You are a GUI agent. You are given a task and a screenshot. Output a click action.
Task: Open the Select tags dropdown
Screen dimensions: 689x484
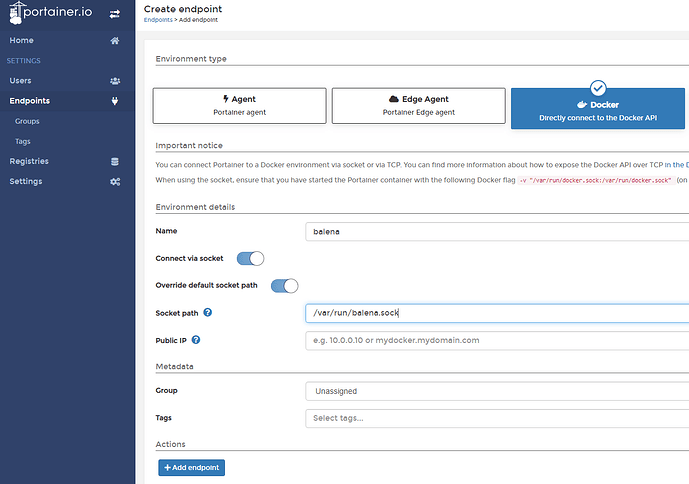[497, 418]
